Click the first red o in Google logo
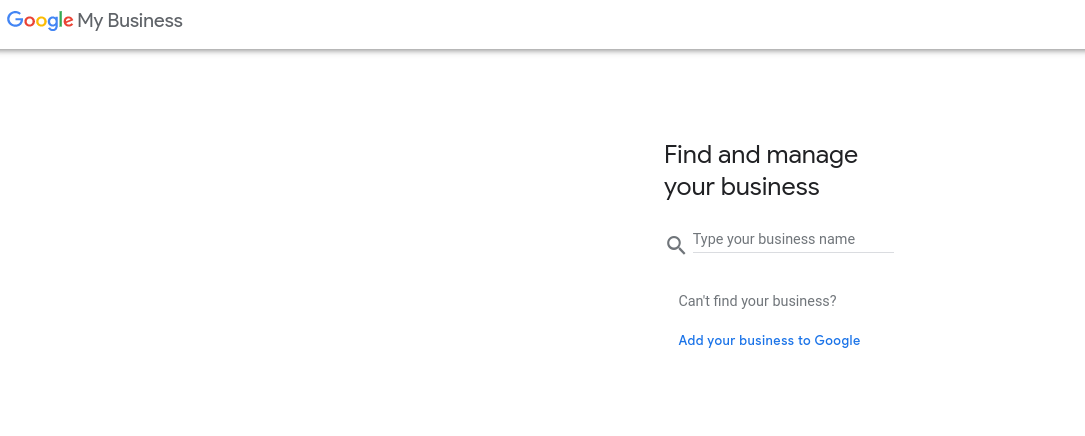Image resolution: width=1085 pixels, height=436 pixels. 30,21
